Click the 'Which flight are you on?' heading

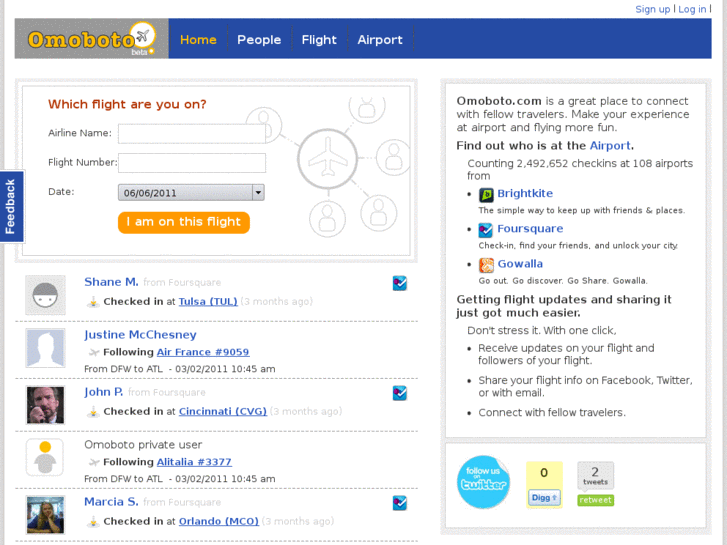pos(127,104)
